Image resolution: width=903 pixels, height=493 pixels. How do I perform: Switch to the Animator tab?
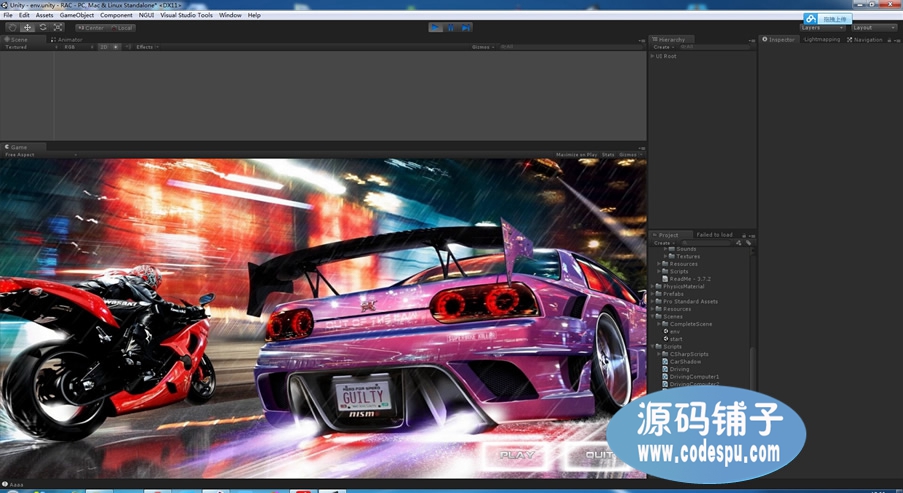pos(68,39)
